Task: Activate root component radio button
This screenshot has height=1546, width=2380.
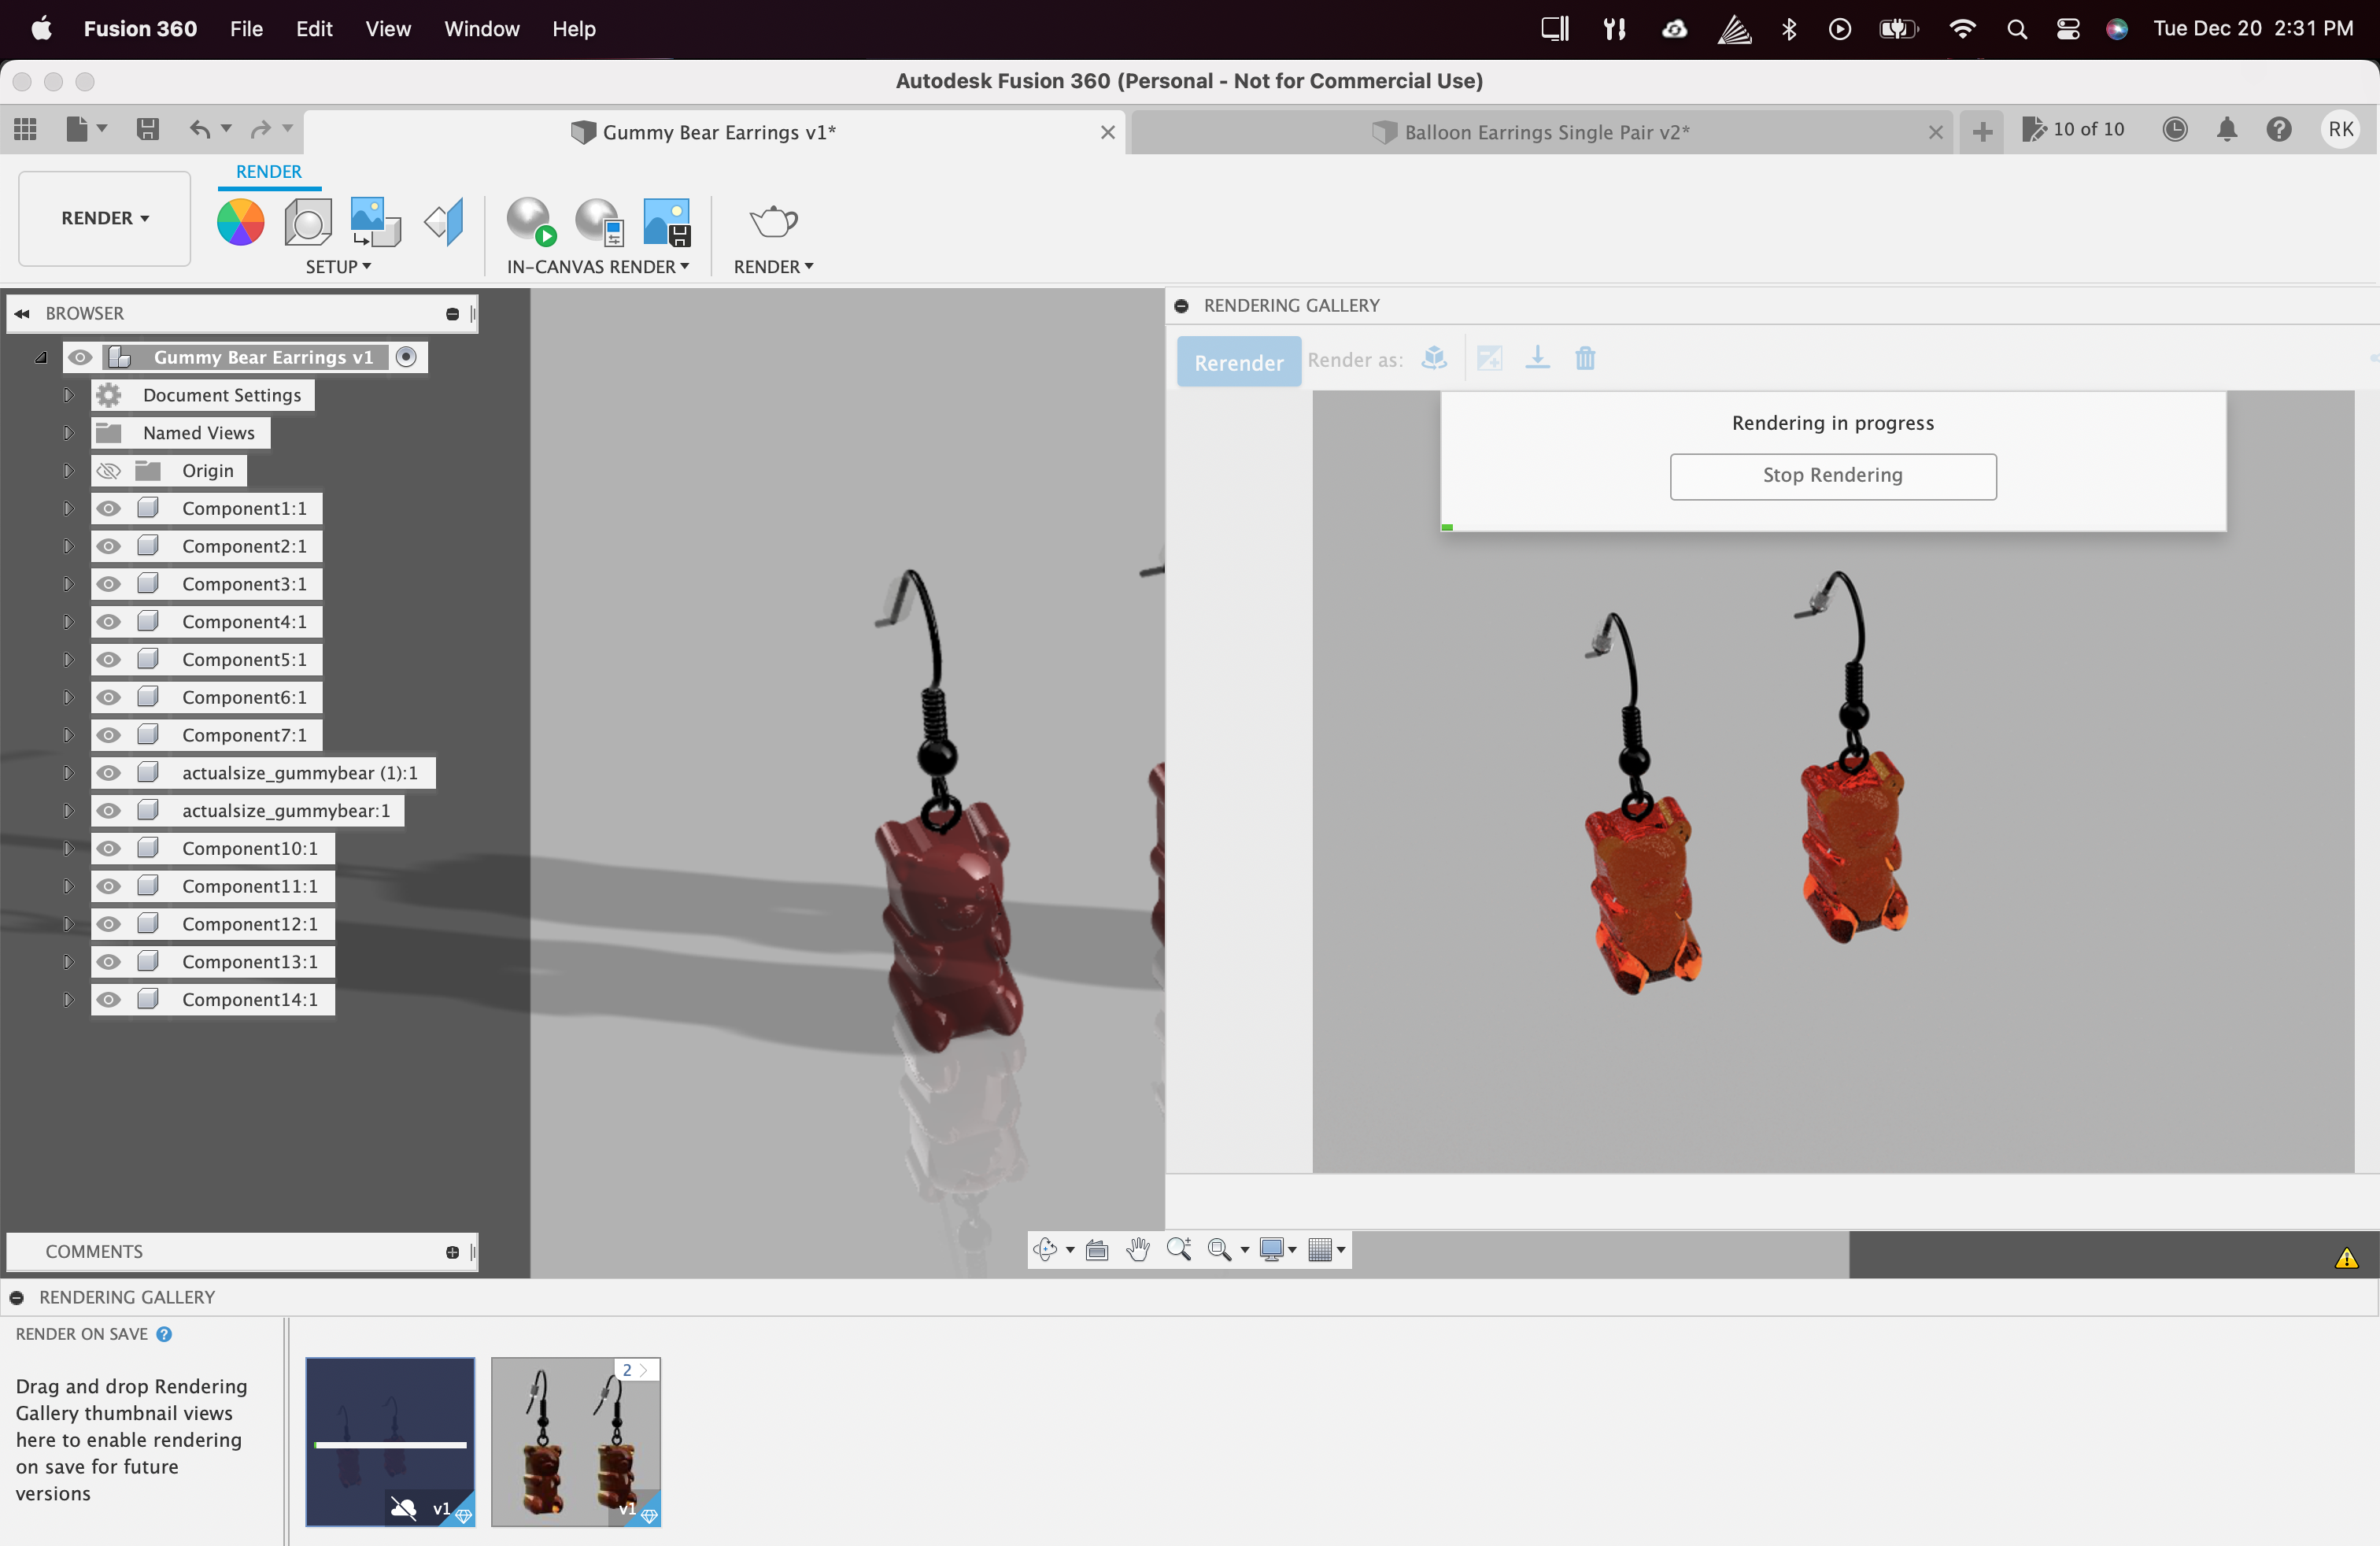Action: coord(406,357)
